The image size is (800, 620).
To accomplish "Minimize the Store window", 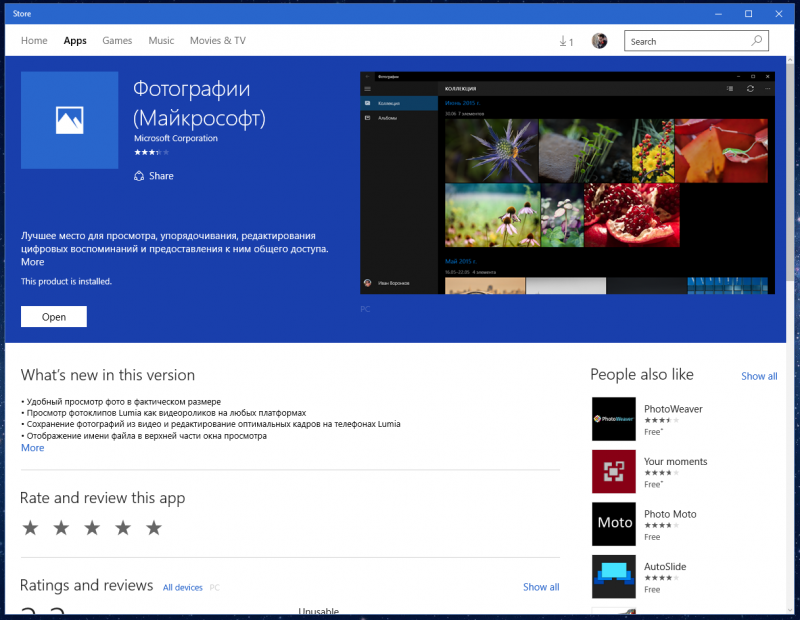I will click(718, 14).
